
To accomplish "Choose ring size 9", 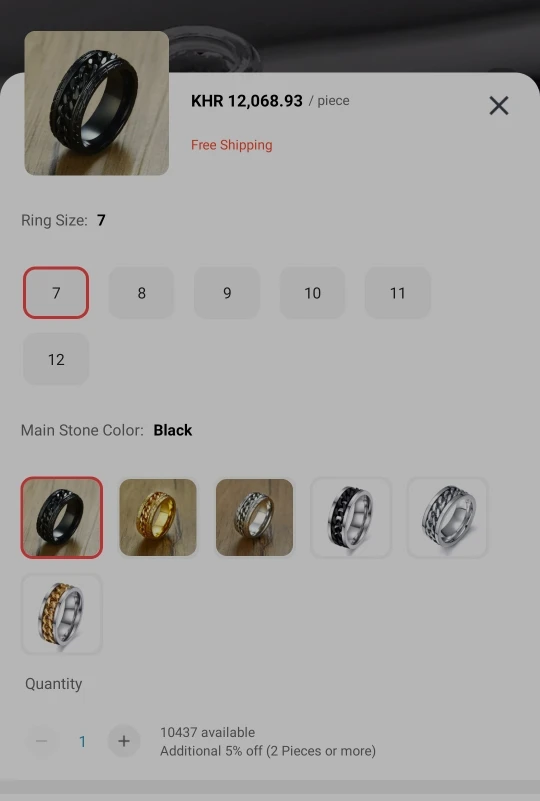I will click(x=227, y=293).
